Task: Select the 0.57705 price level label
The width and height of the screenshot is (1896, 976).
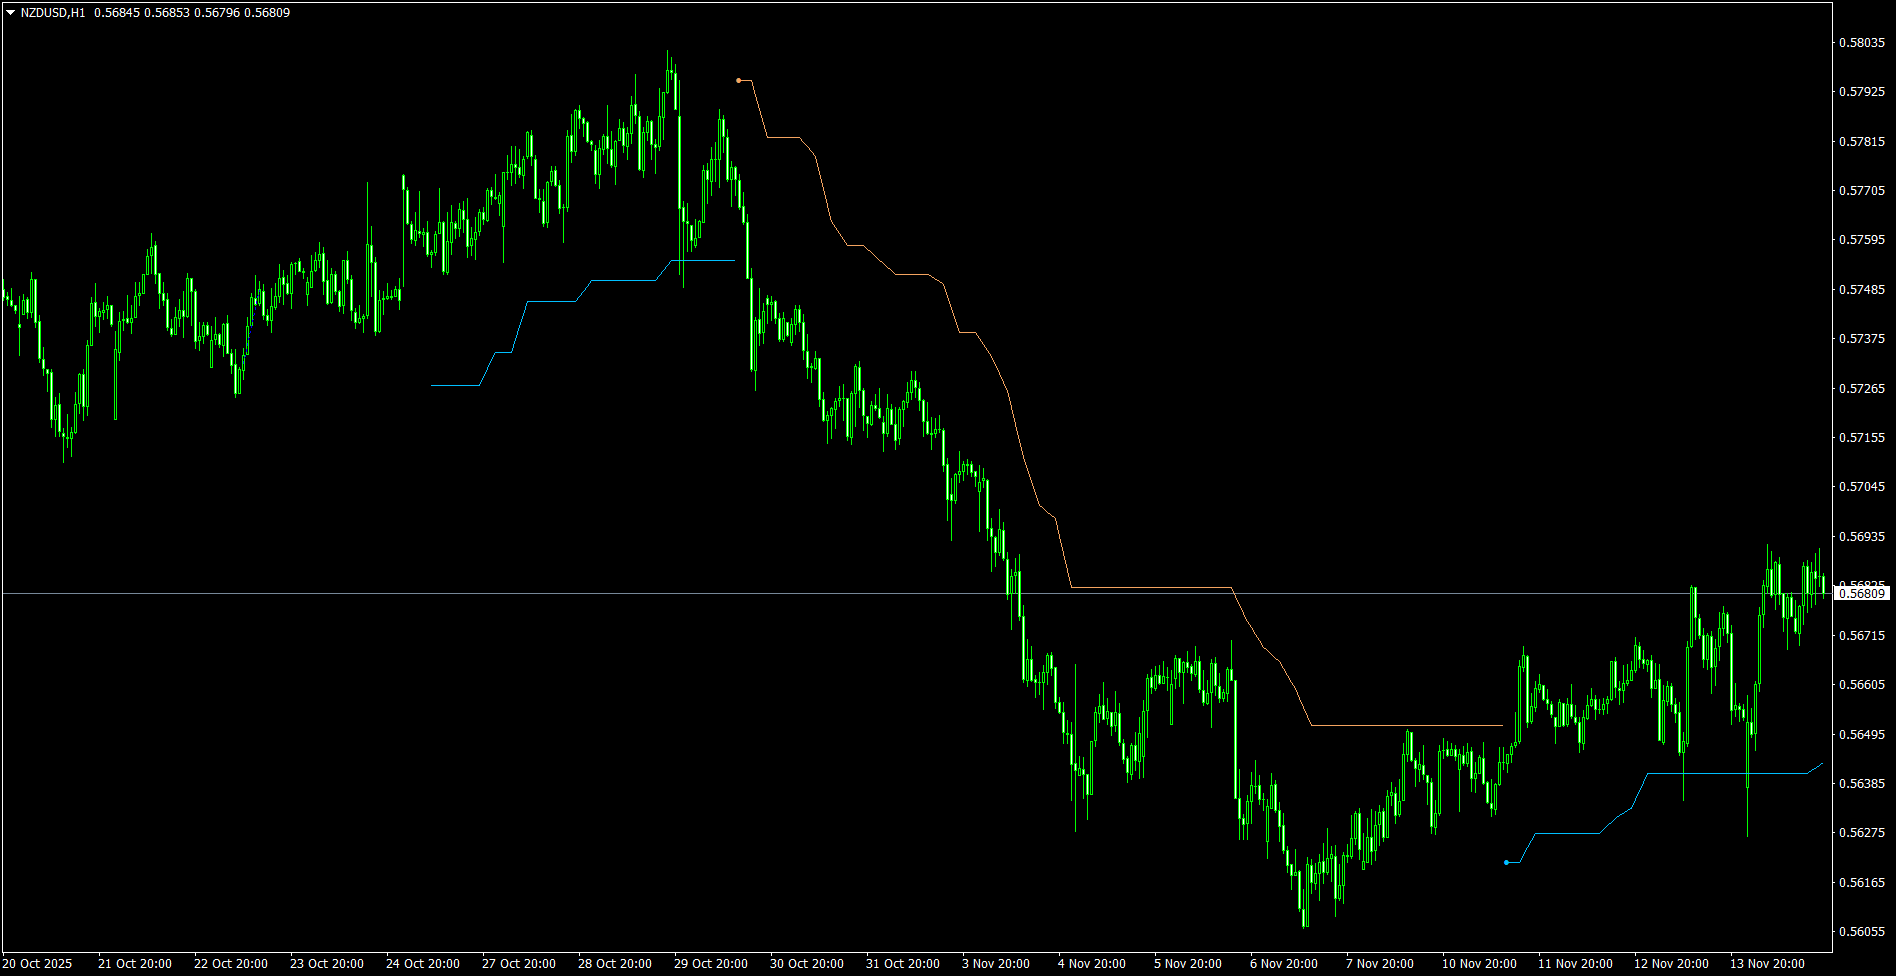Action: 1862,191
